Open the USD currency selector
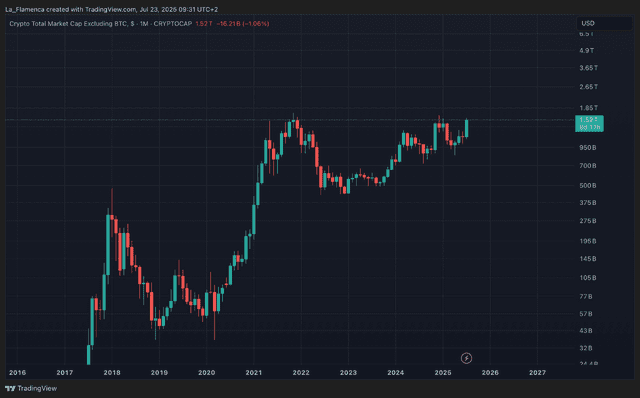The image size is (640, 398). coord(604,23)
